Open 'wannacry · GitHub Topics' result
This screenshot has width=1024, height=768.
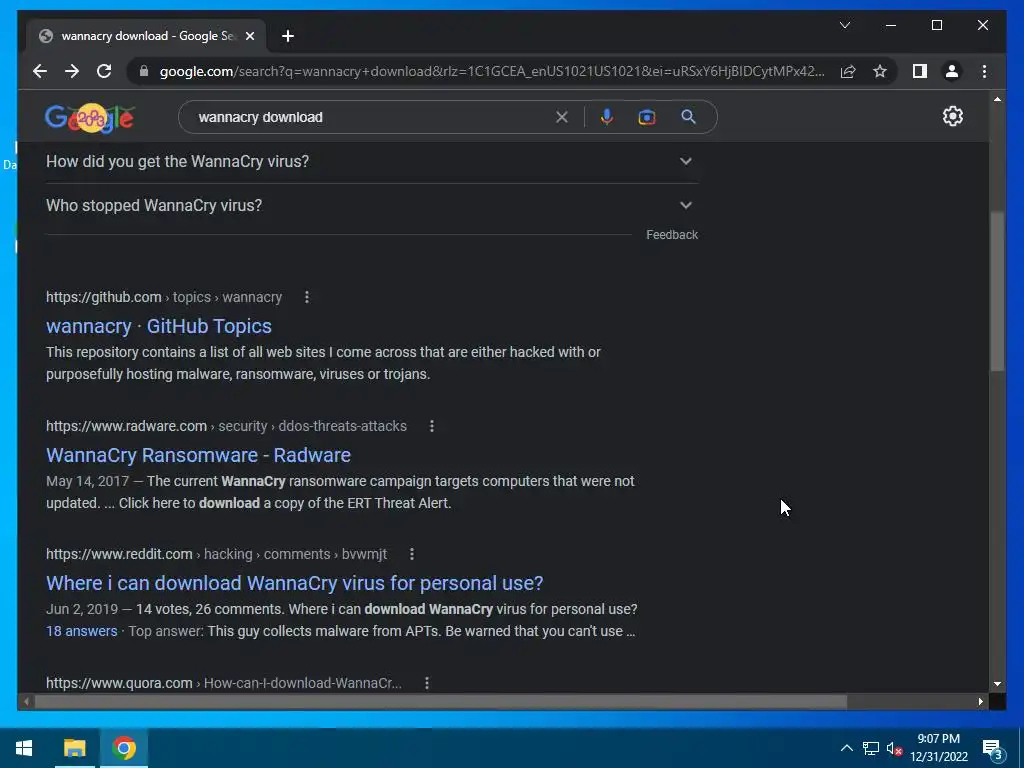159,326
